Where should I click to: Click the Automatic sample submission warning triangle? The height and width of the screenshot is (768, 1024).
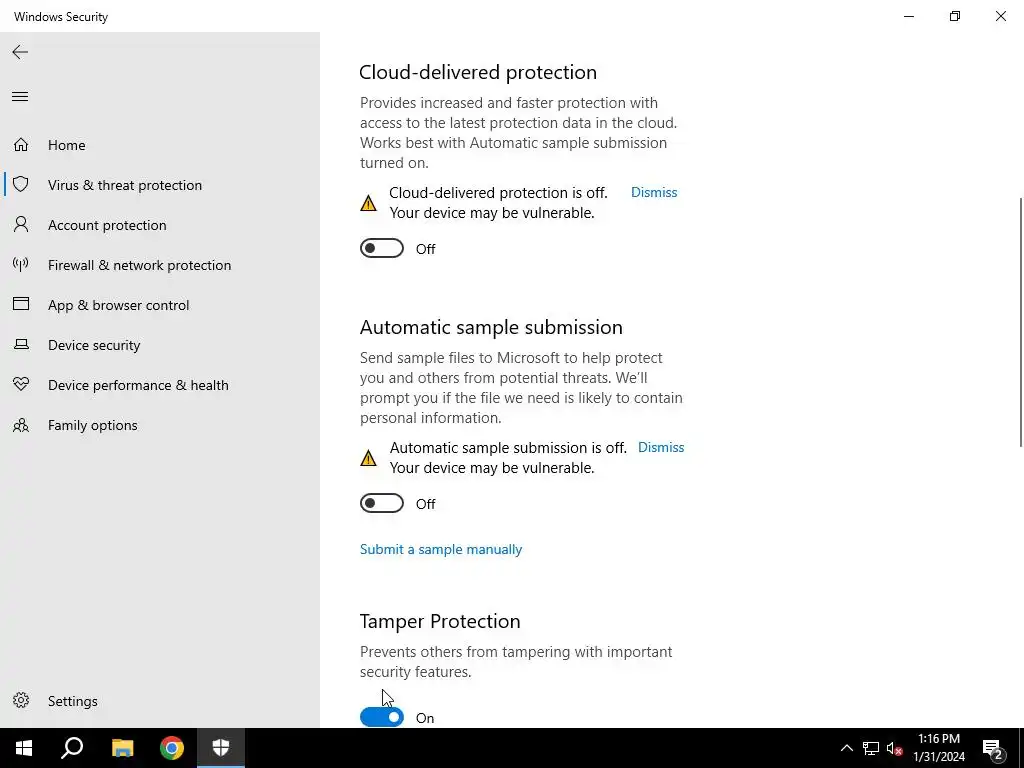pos(368,458)
